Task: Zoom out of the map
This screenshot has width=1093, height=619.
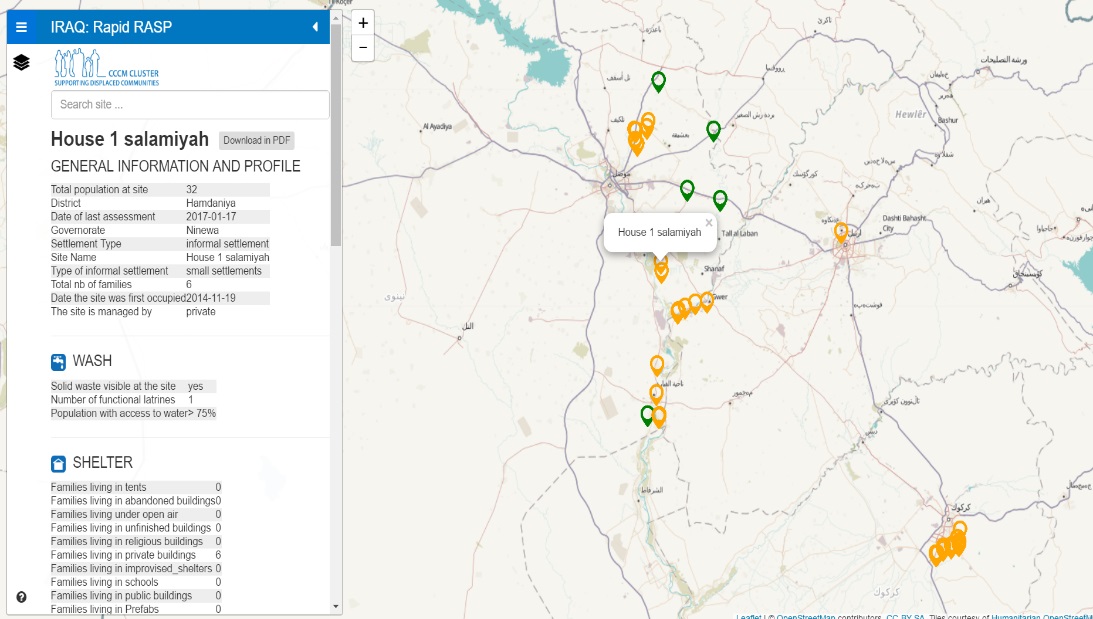Action: [x=363, y=47]
